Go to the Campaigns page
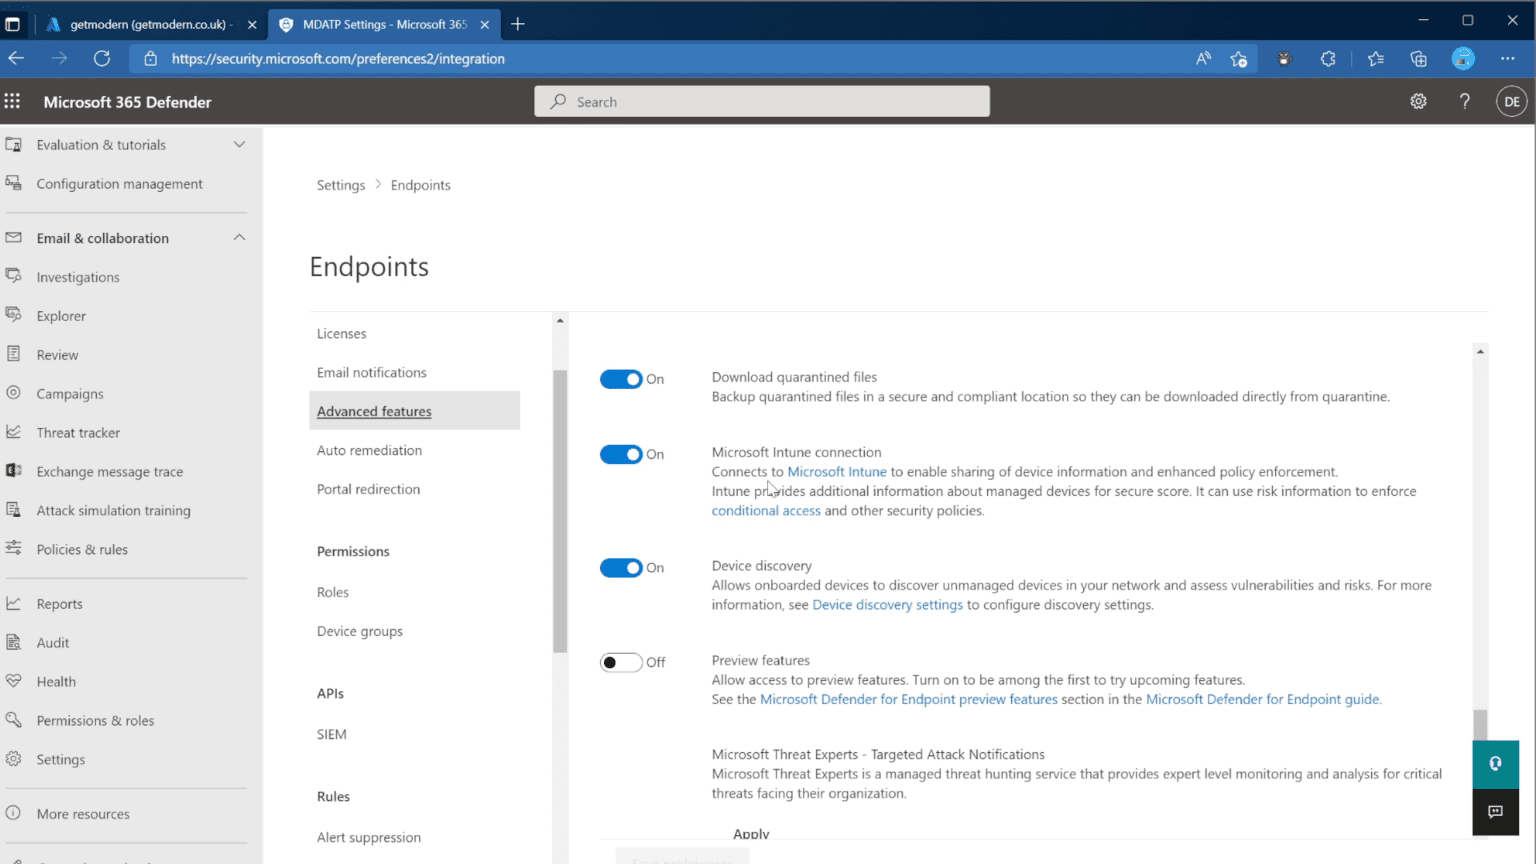Screen dimensions: 1536x864 pos(69,393)
